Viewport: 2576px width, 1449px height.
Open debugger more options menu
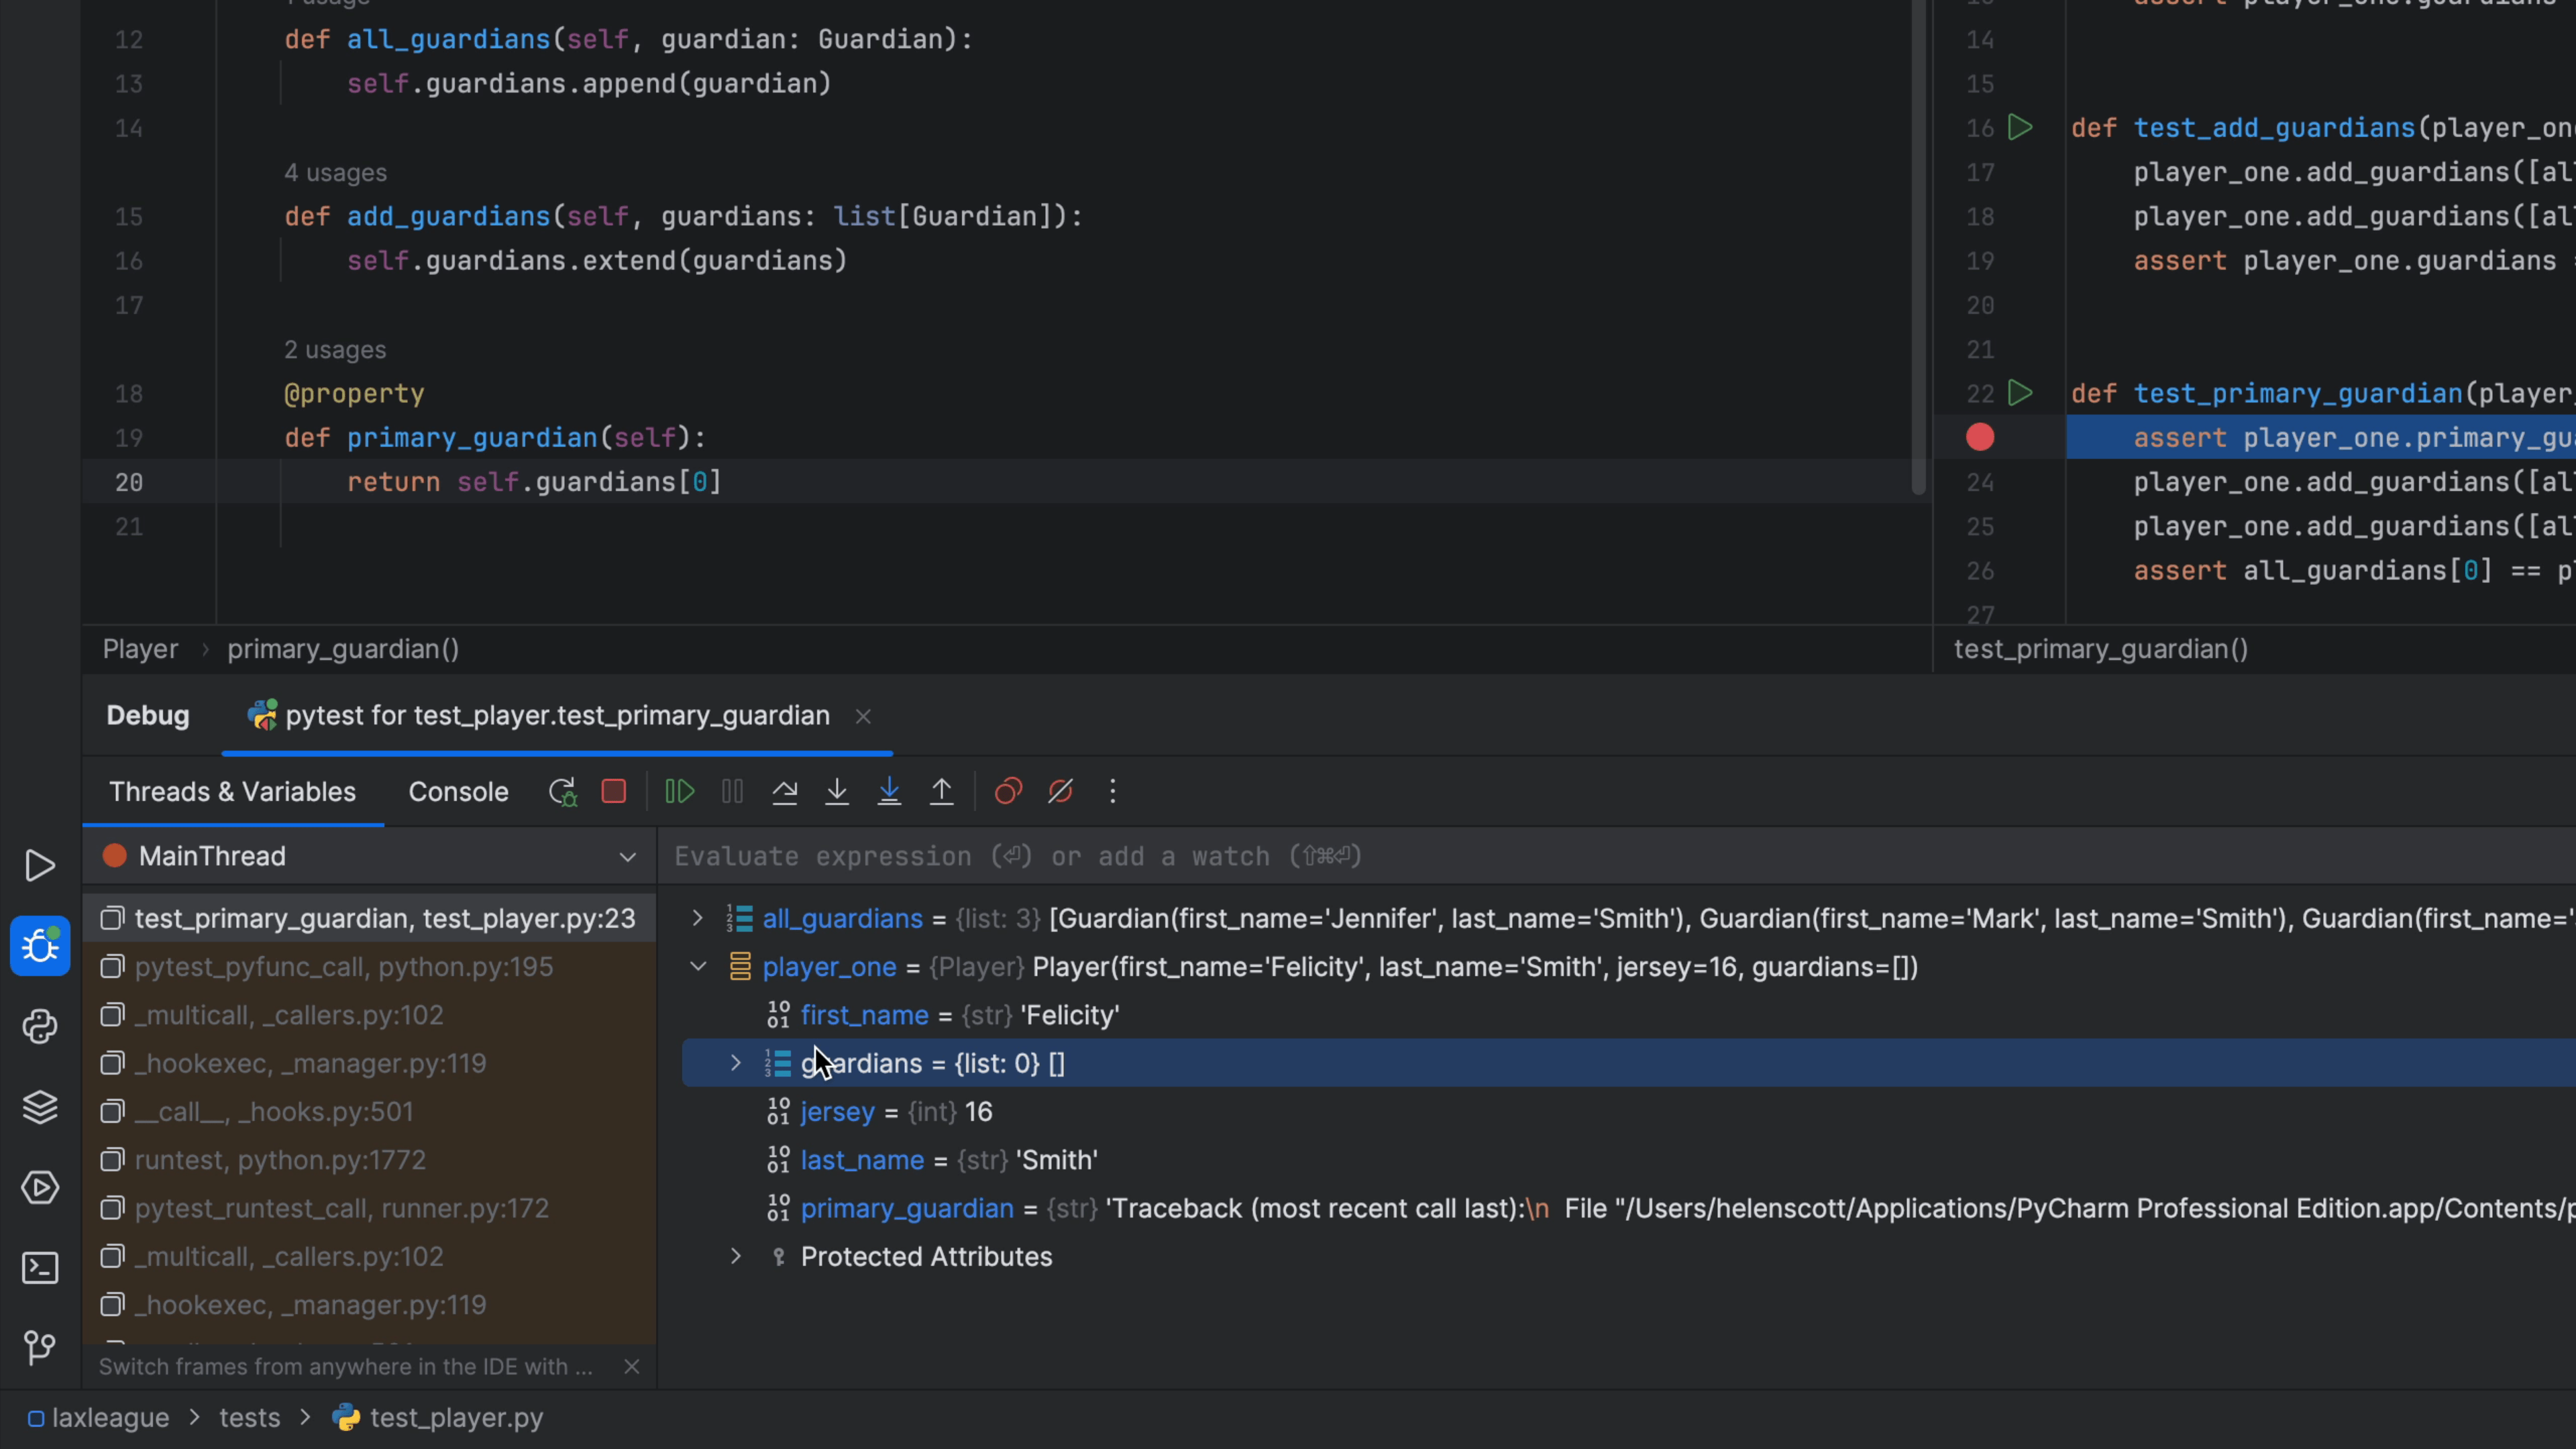coord(1112,792)
